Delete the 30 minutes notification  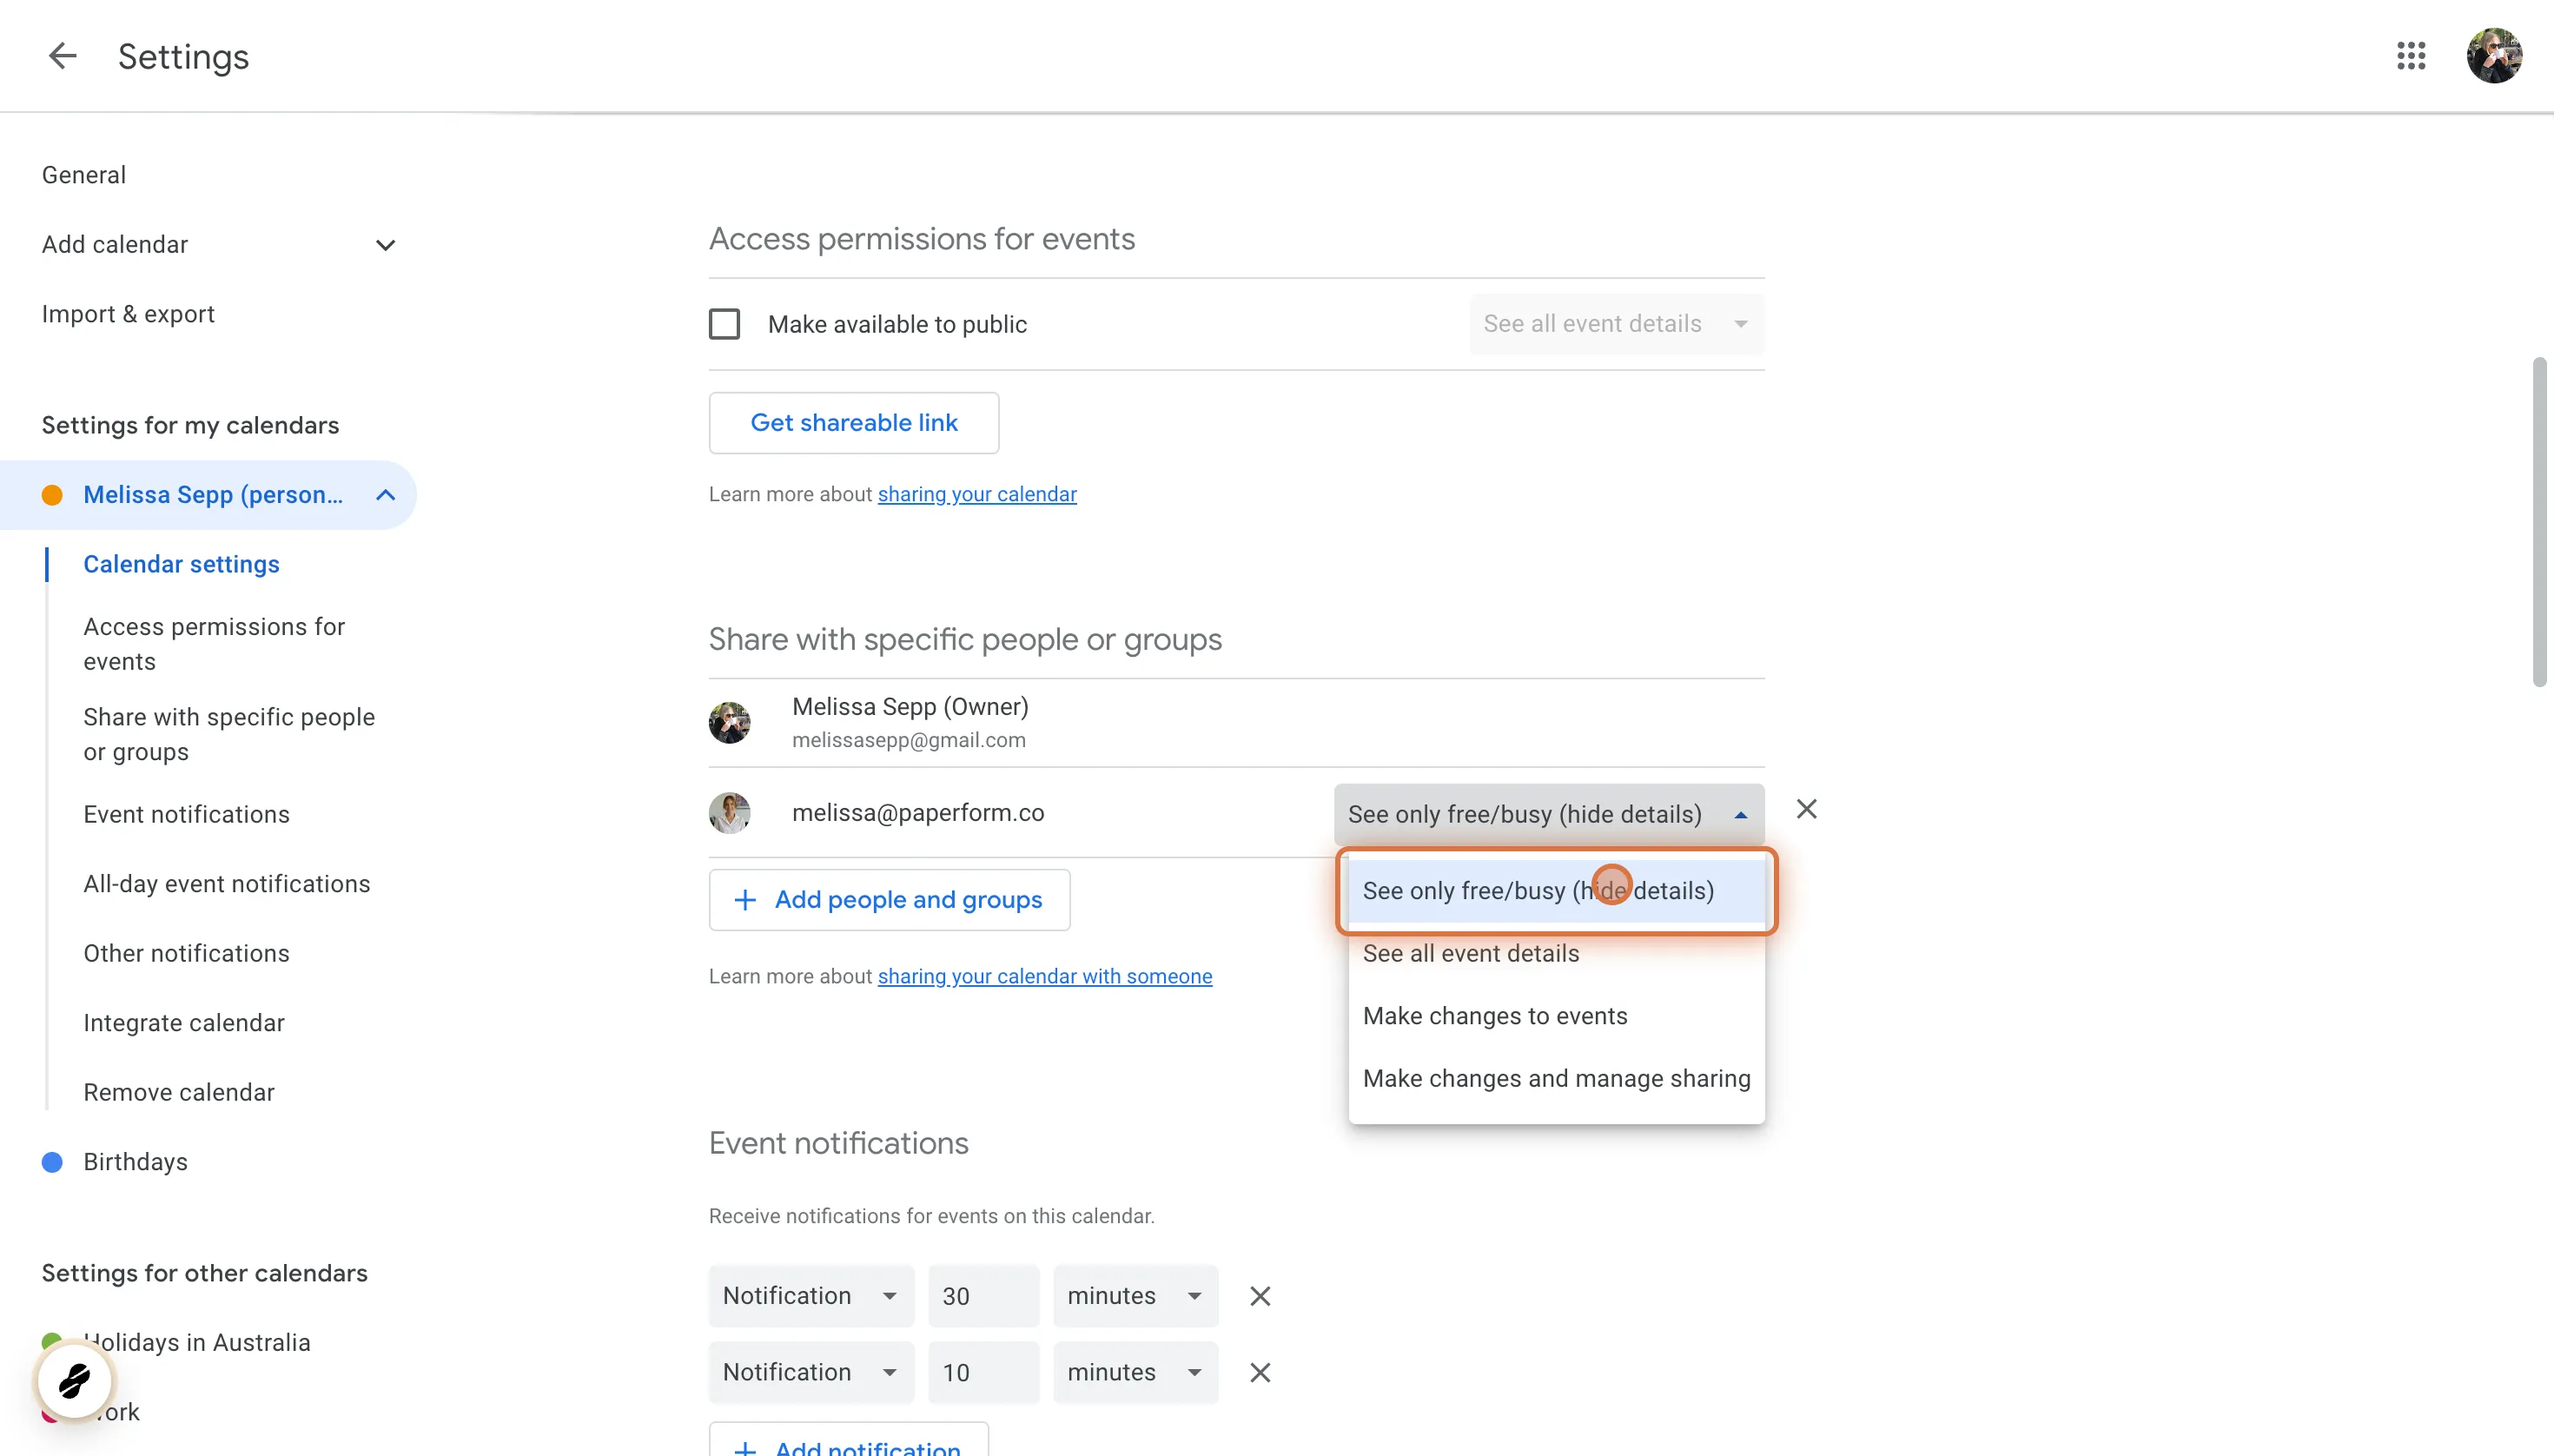coord(1260,1296)
